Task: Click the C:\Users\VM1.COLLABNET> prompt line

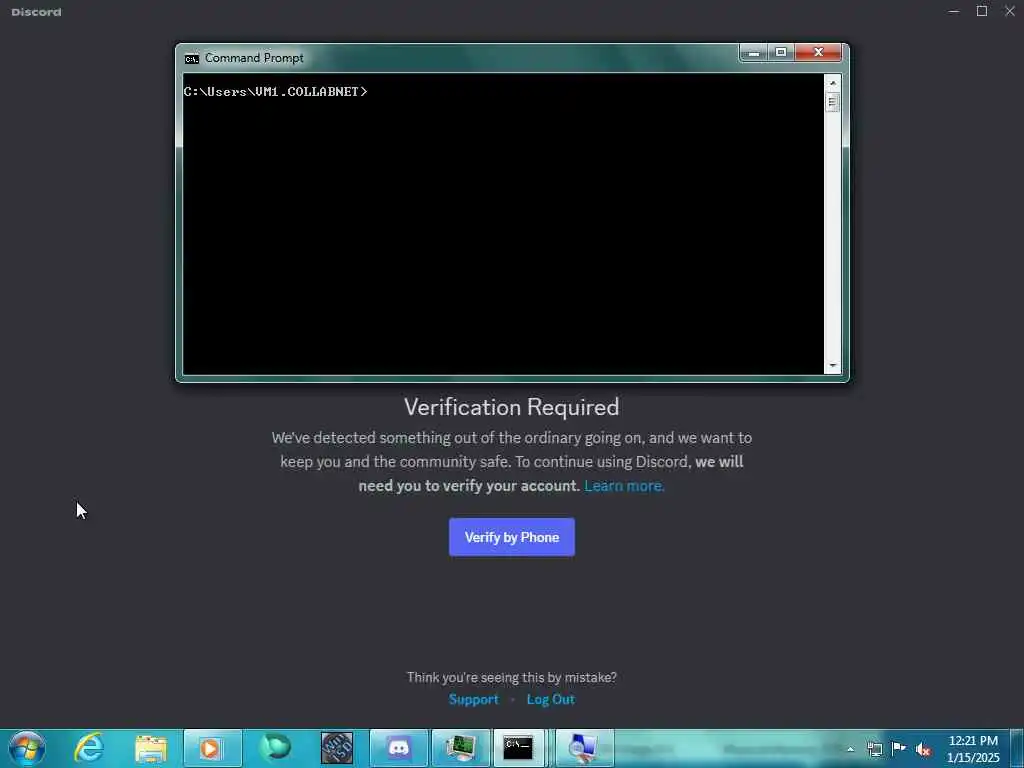Action: tap(275, 92)
